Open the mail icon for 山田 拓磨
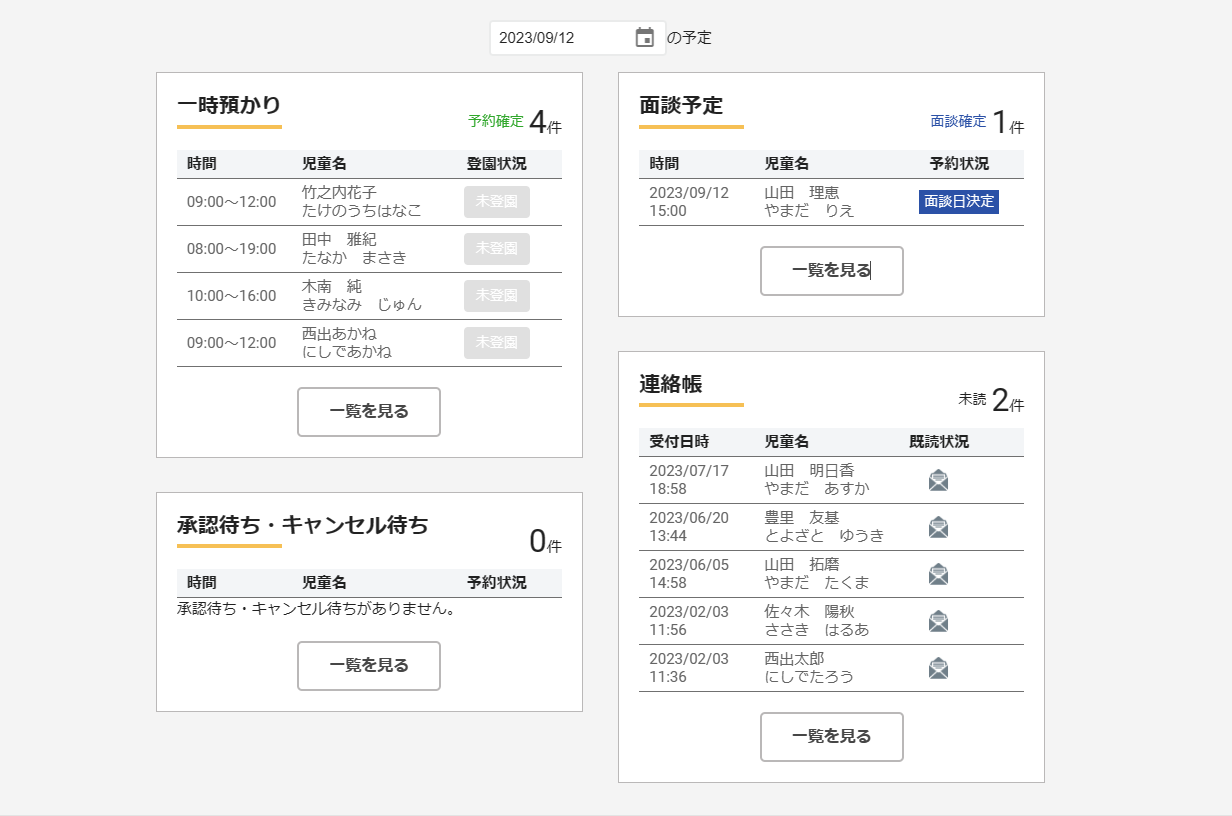The image size is (1232, 816). pyautogui.click(x=938, y=574)
